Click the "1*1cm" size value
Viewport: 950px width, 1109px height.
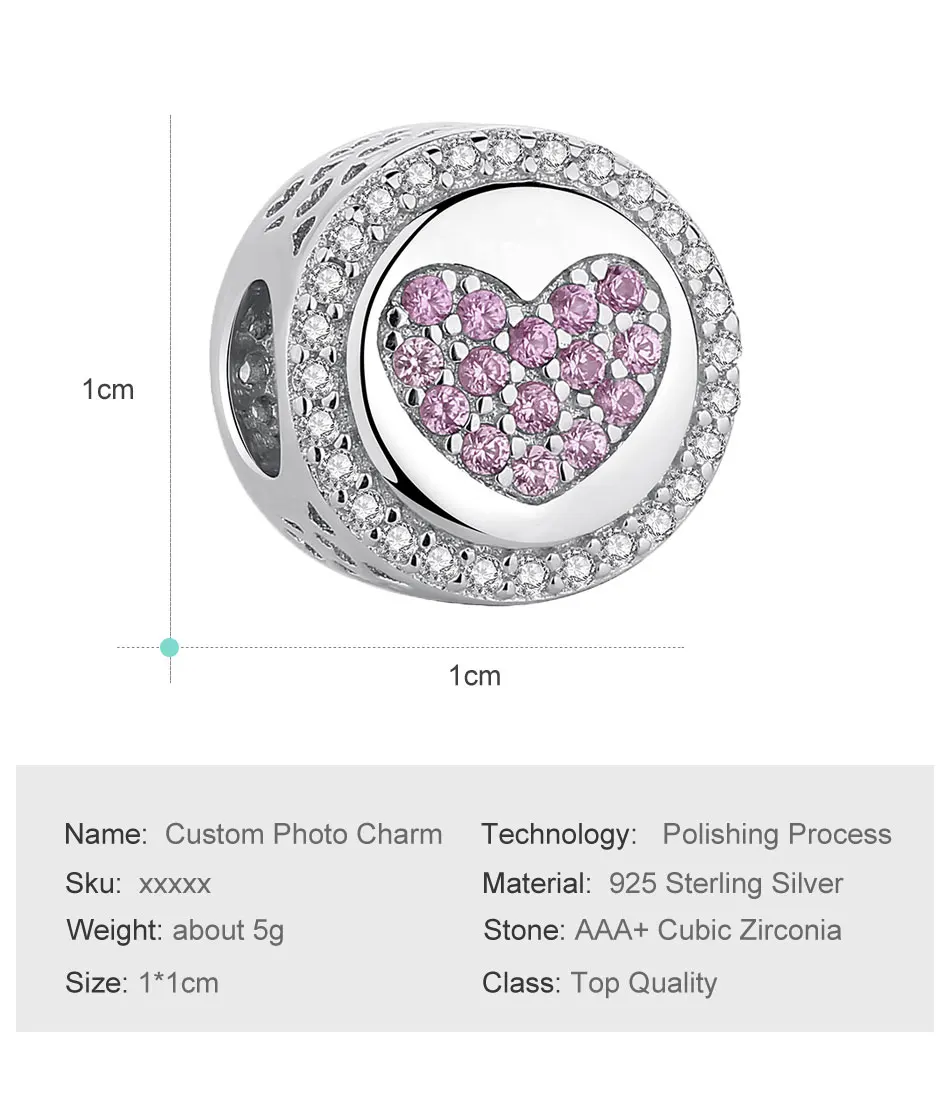click(x=177, y=983)
